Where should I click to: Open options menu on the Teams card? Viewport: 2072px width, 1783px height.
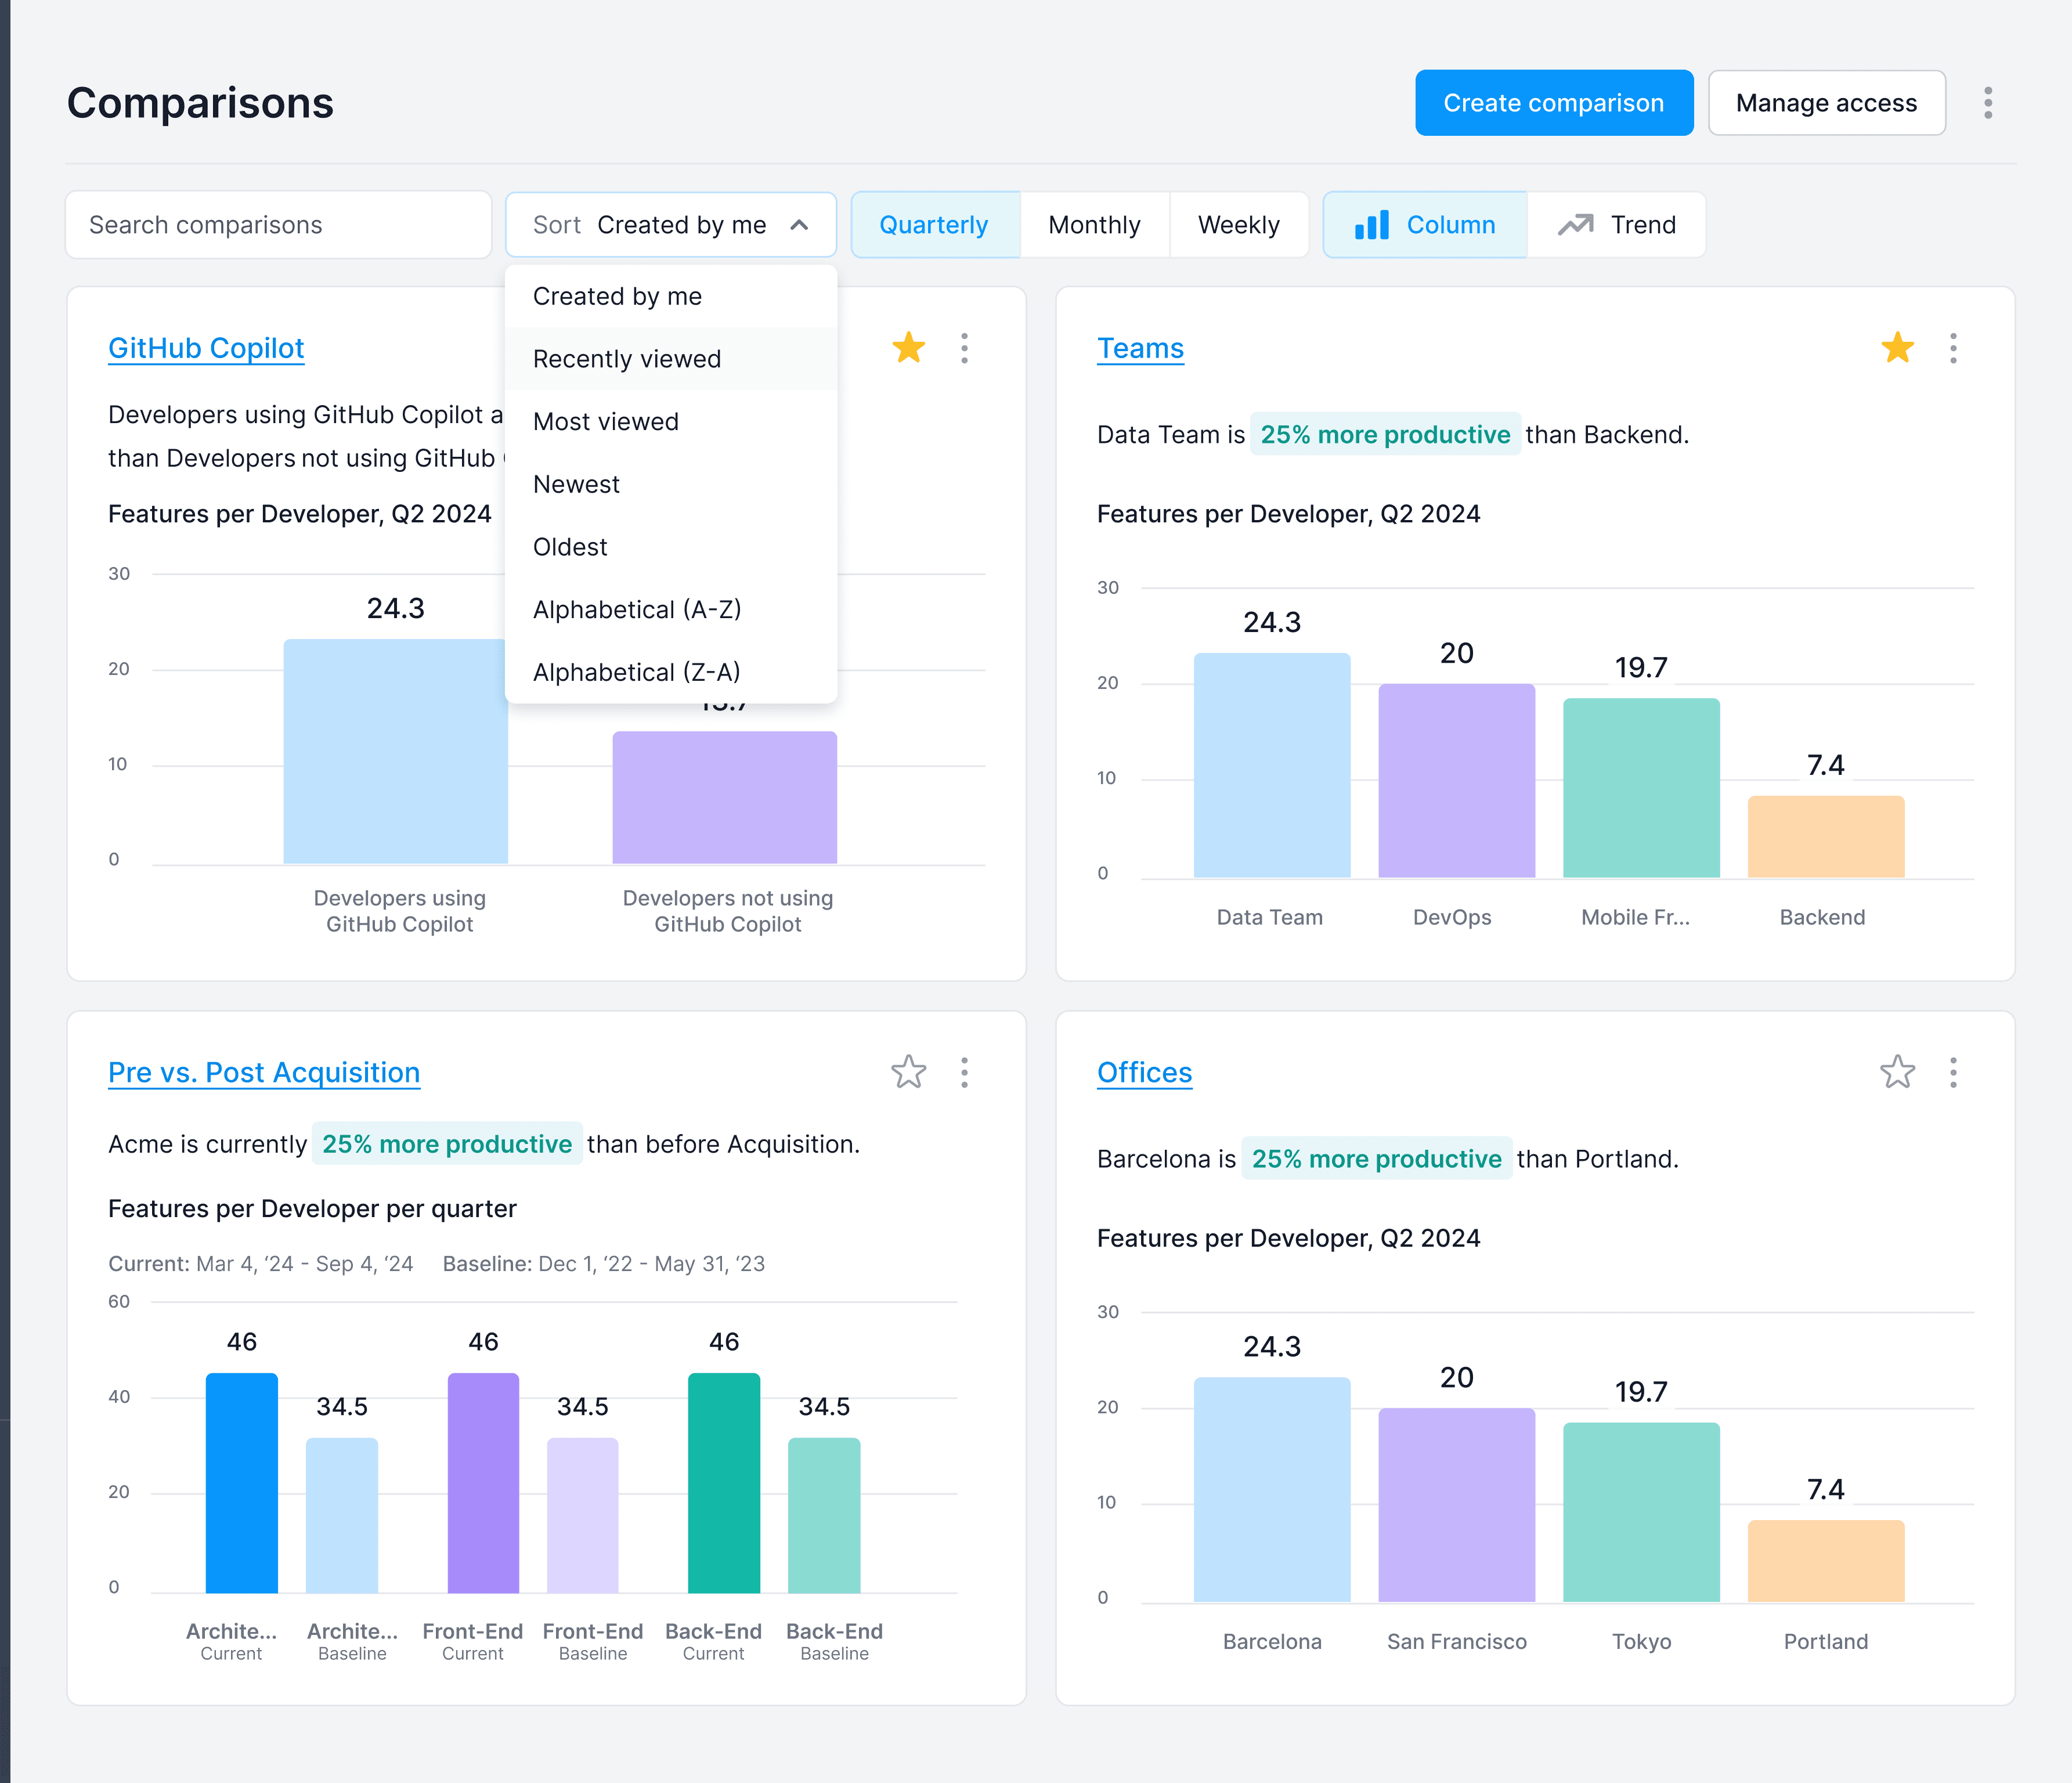[1952, 348]
